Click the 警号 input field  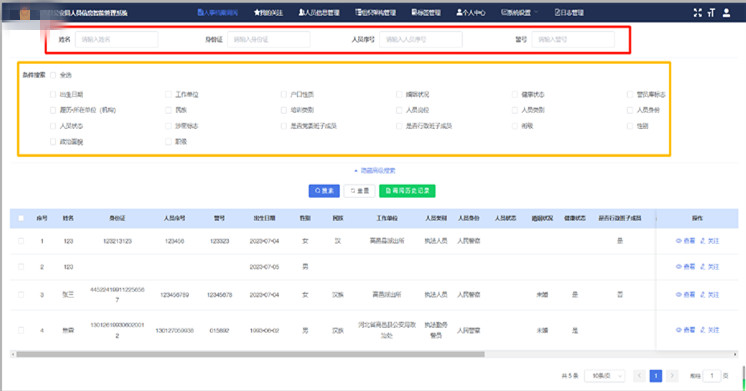tap(573, 39)
